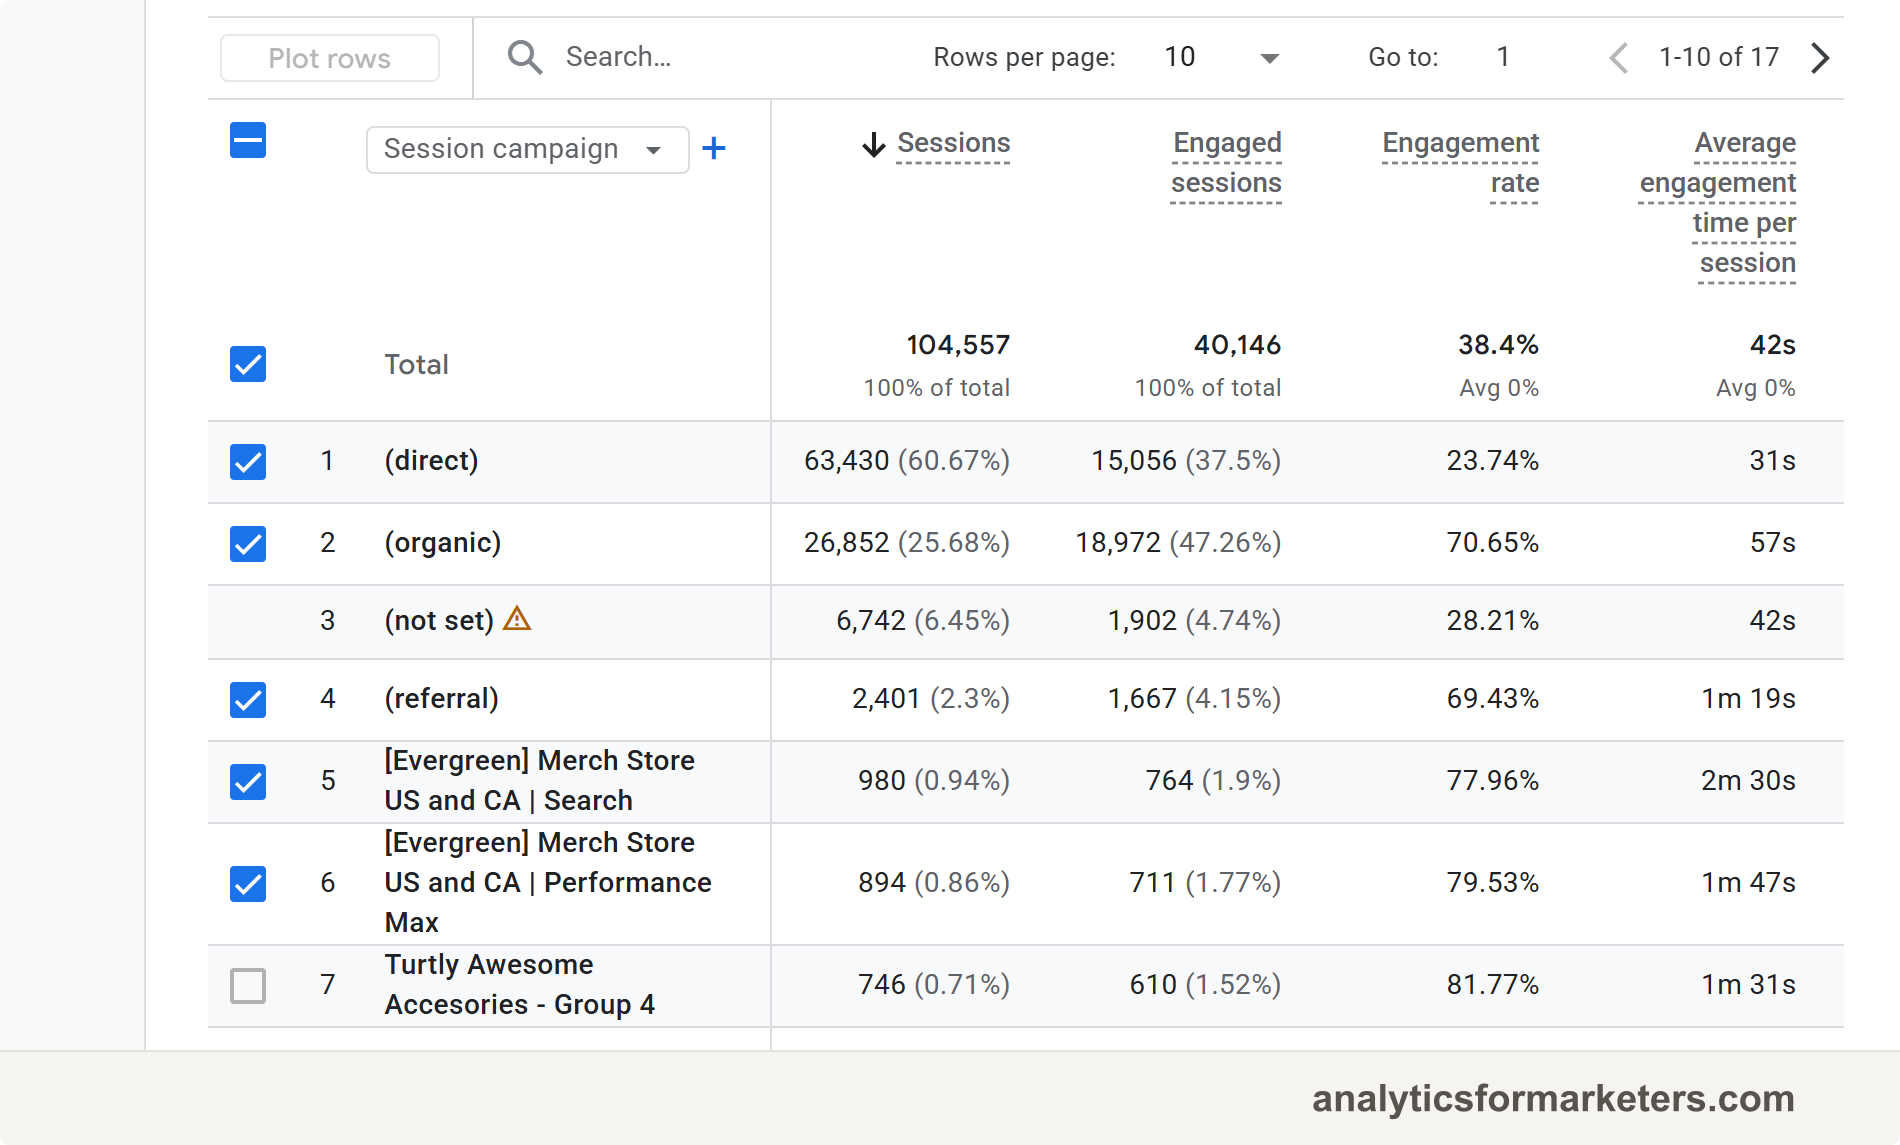The height and width of the screenshot is (1145, 1900).
Task: Click the 38.4% total engagement rate
Action: pos(1498,345)
